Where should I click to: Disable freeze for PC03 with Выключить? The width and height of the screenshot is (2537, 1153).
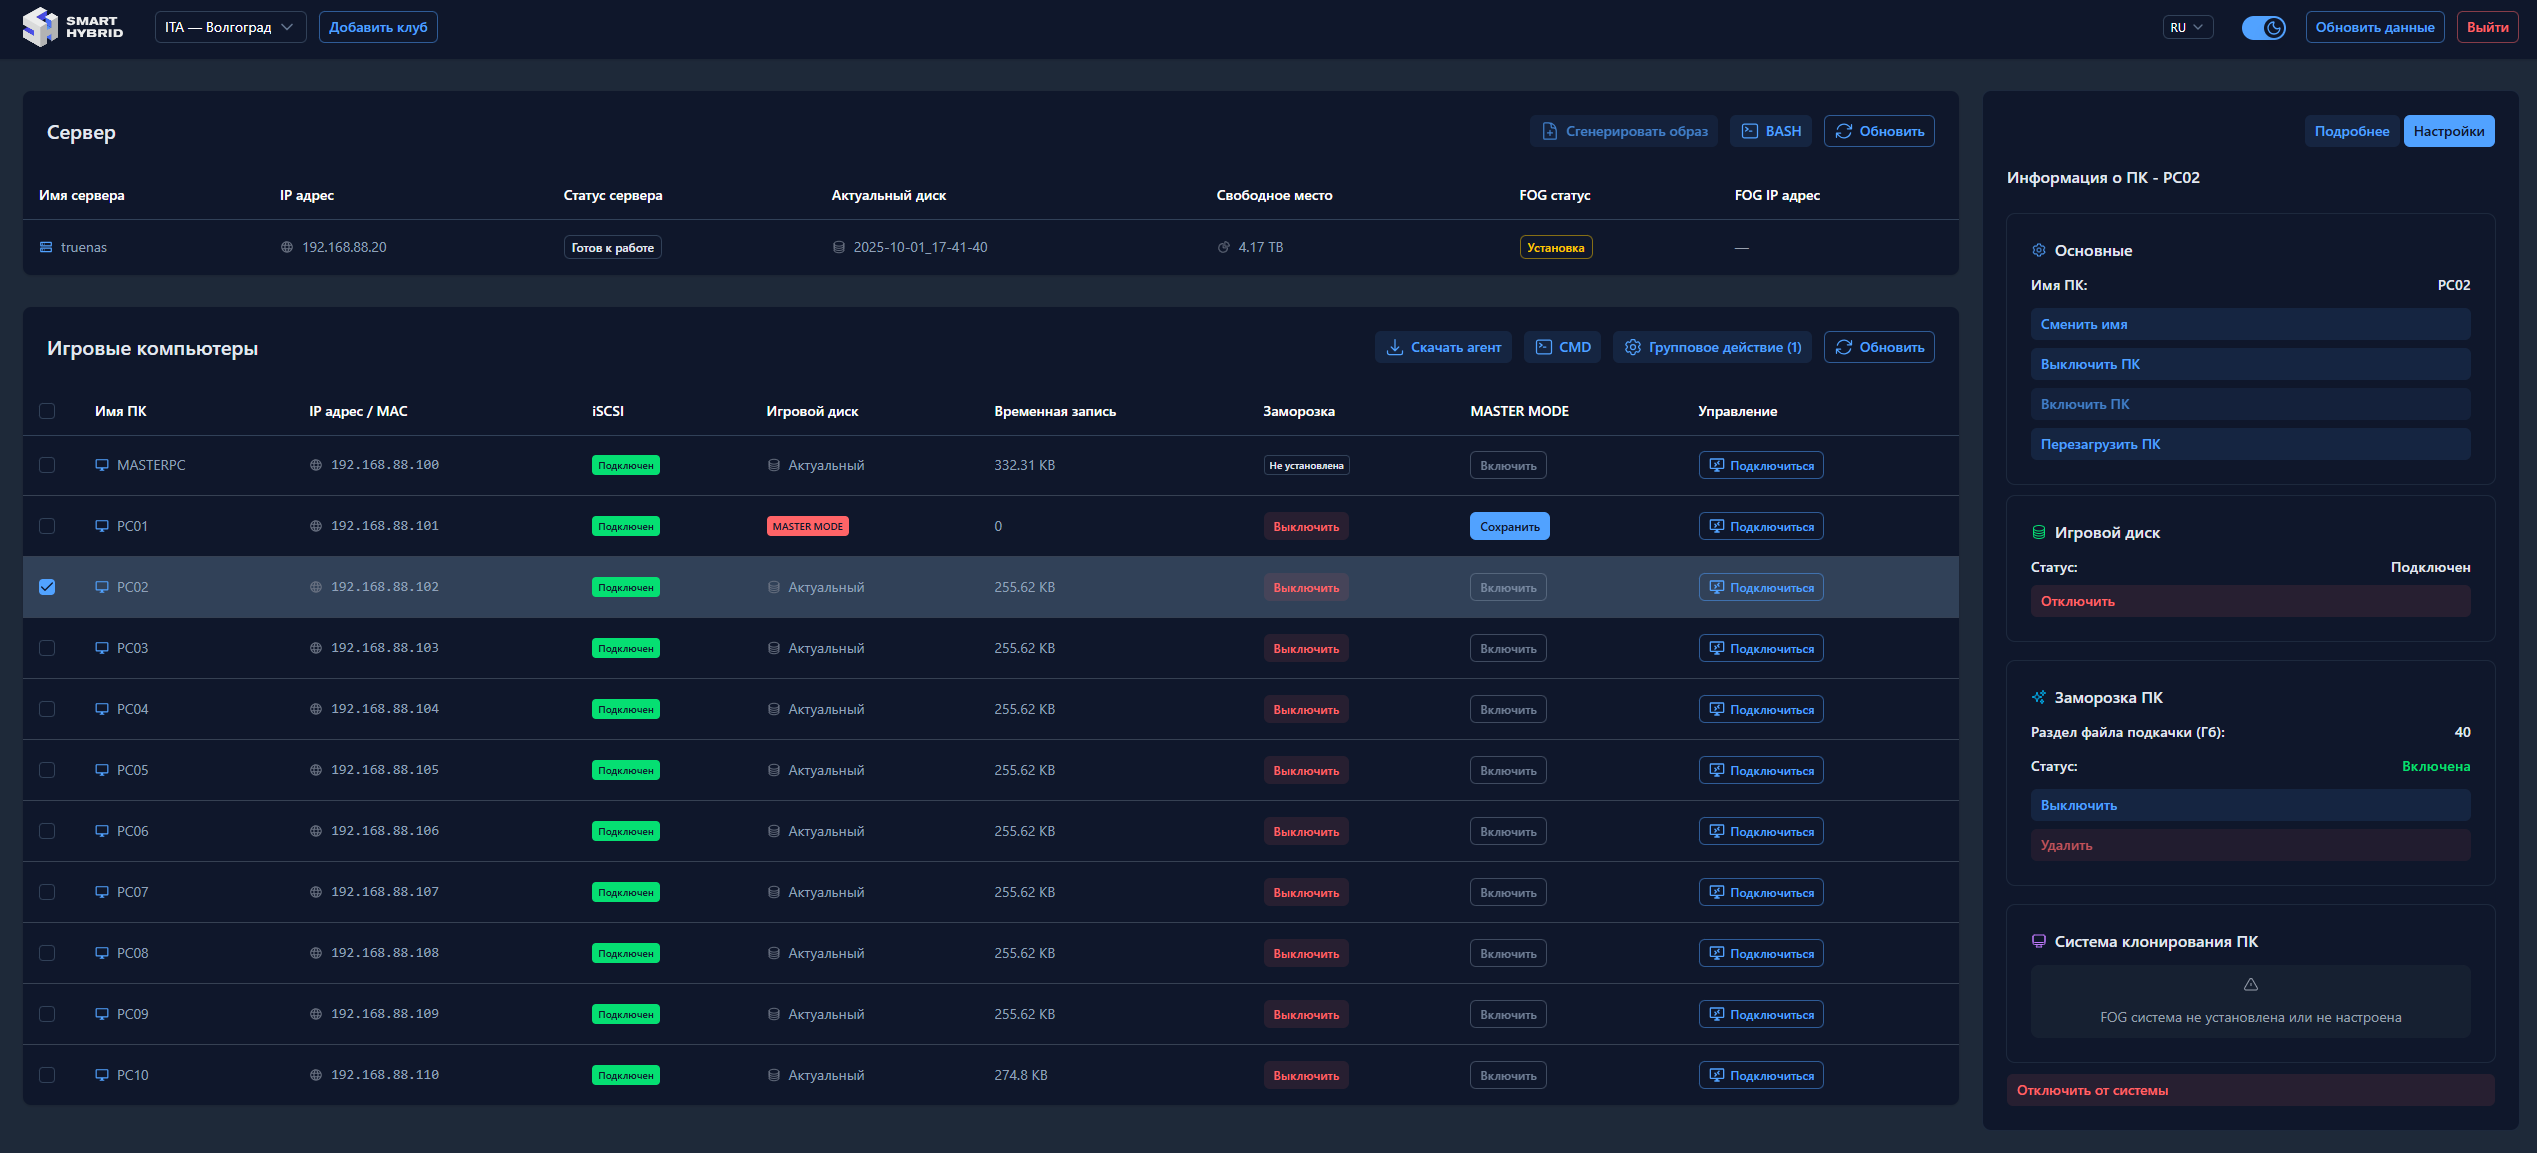(x=1306, y=648)
